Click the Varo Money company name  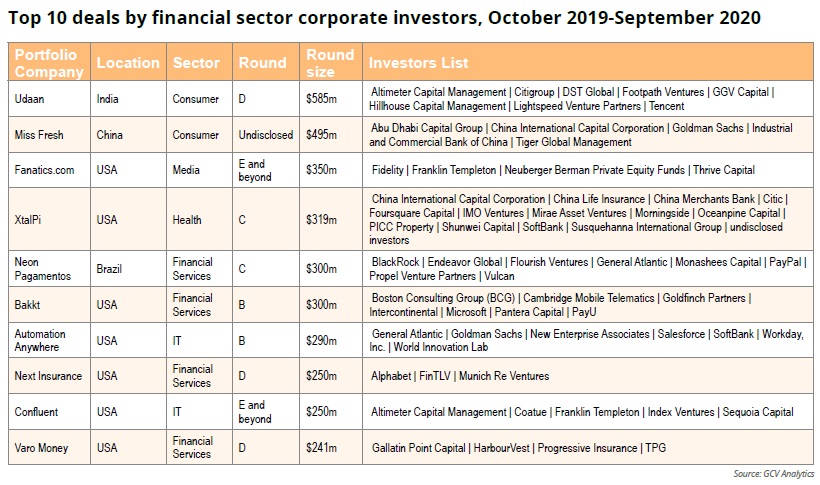tap(42, 447)
